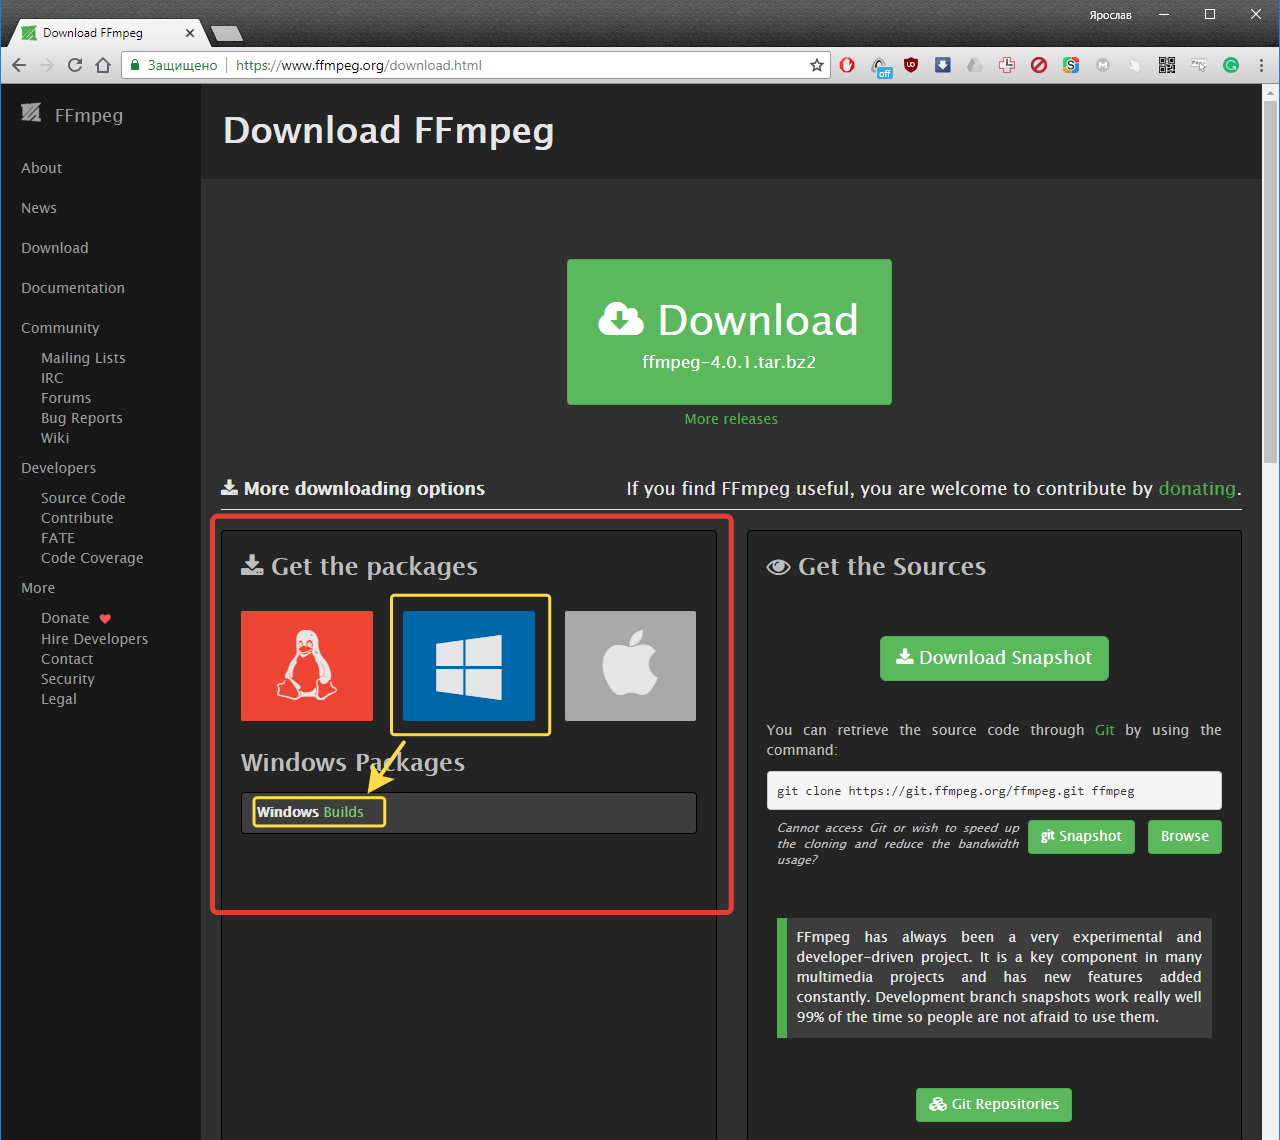Follow the More releases link
The image size is (1280, 1140).
(x=731, y=419)
